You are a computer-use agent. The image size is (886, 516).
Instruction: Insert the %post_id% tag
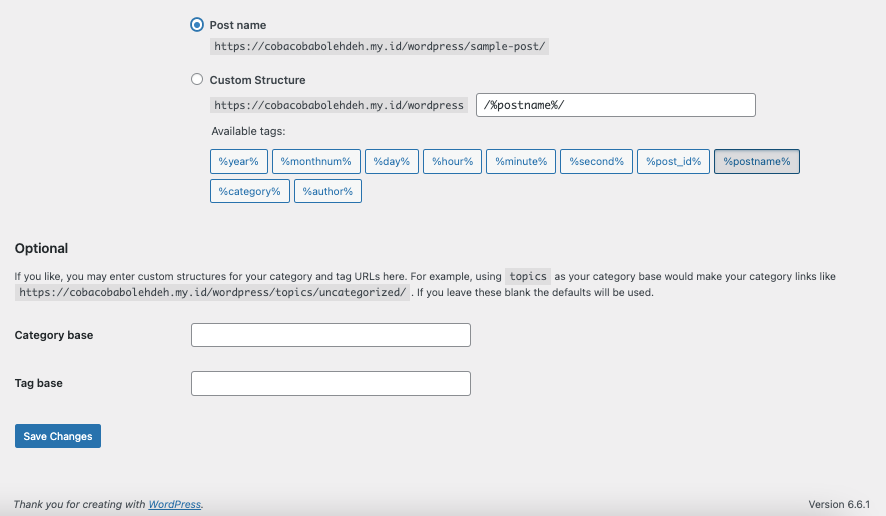point(674,162)
